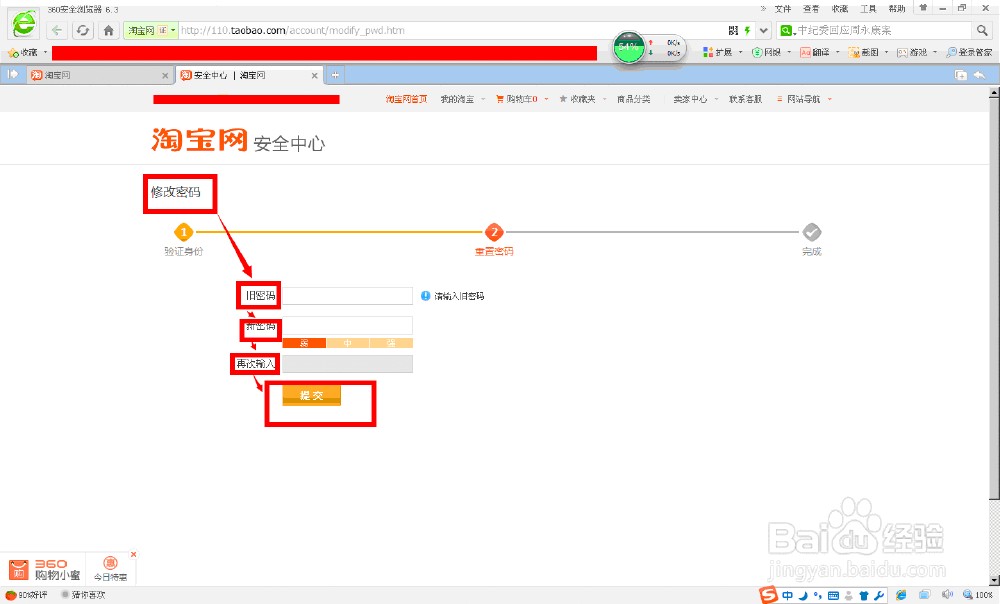The image size is (1000, 604).
Task: Click into the 旧密码 old password field
Action: (348, 295)
